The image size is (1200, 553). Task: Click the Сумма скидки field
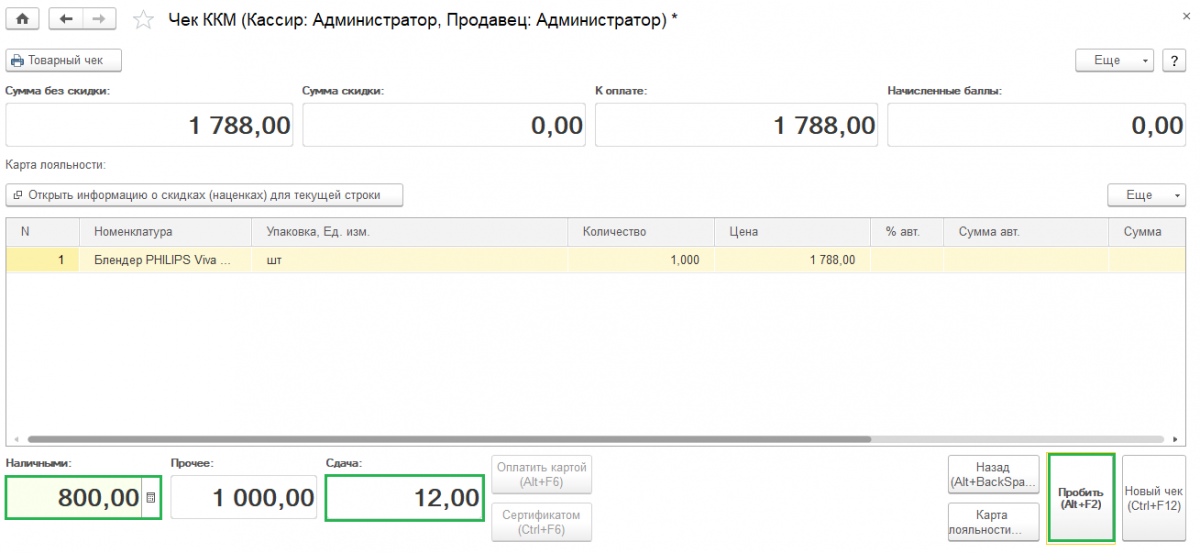point(444,125)
